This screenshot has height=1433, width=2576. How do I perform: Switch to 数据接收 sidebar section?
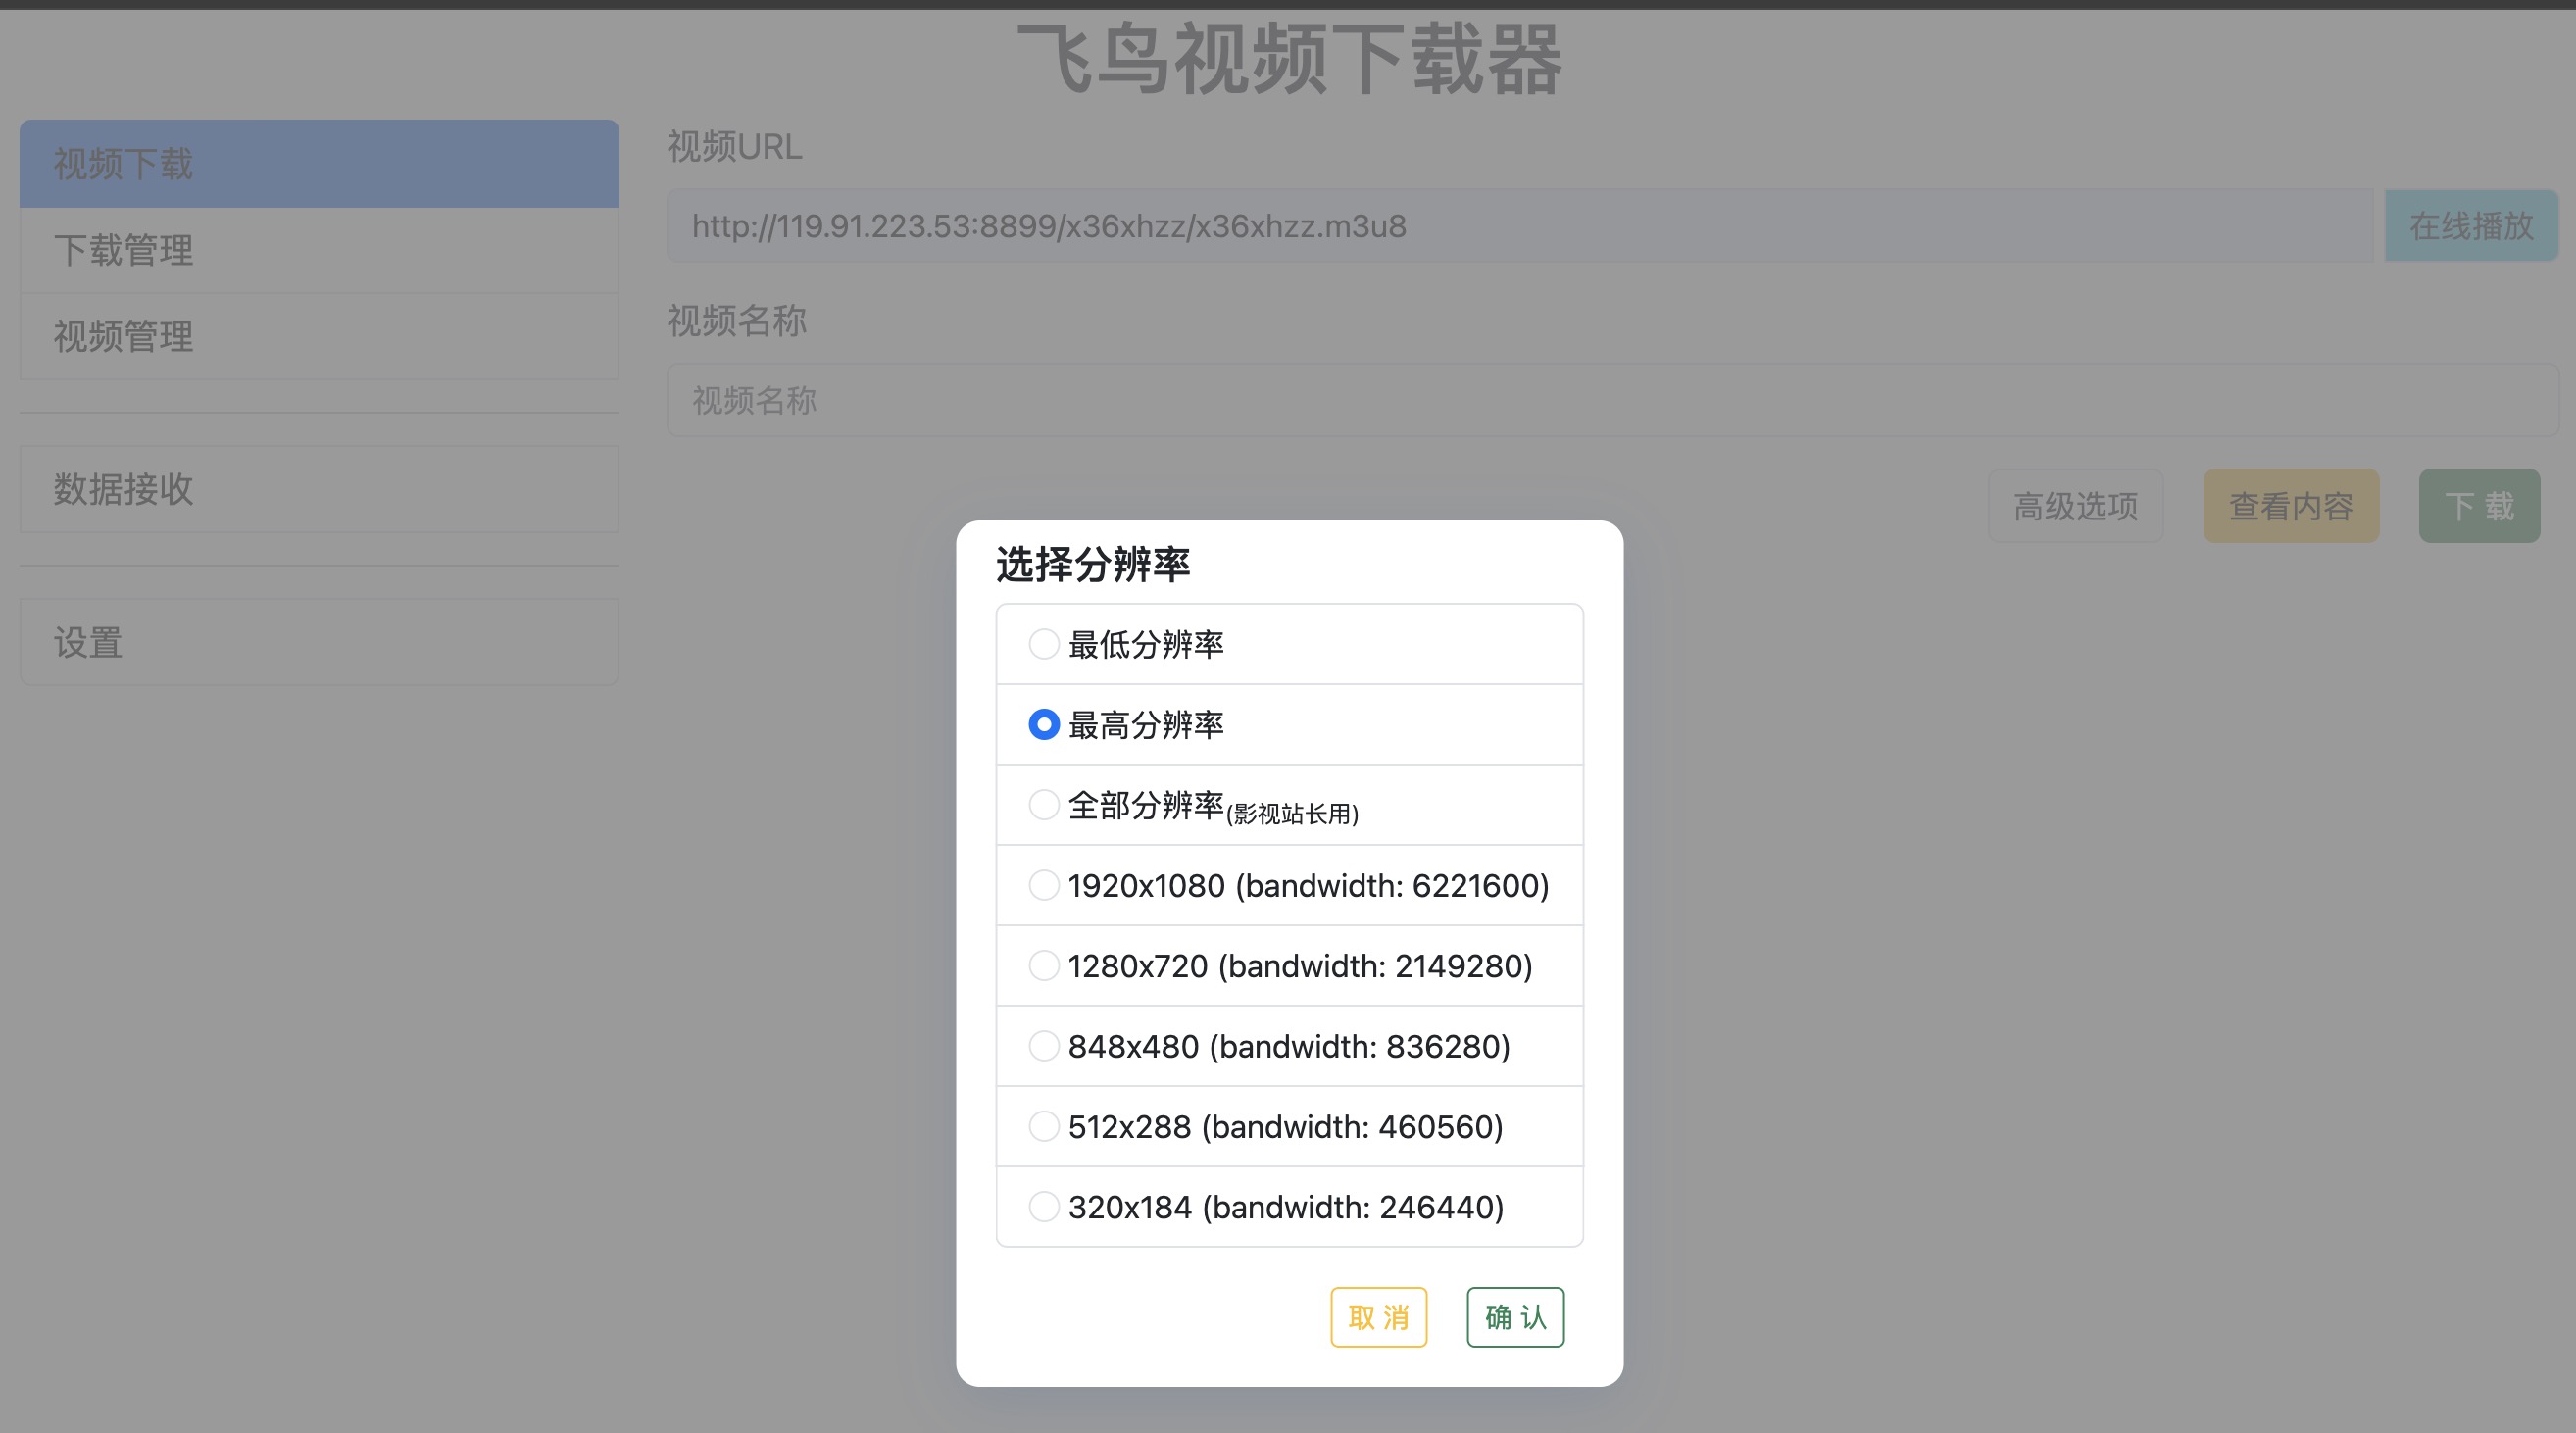319,489
